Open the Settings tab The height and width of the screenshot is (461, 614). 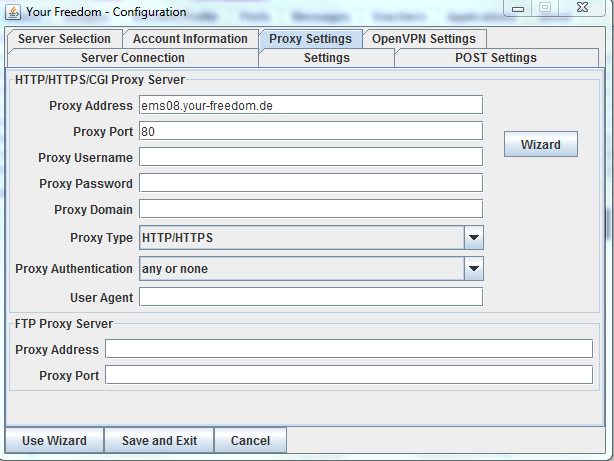tap(327, 58)
